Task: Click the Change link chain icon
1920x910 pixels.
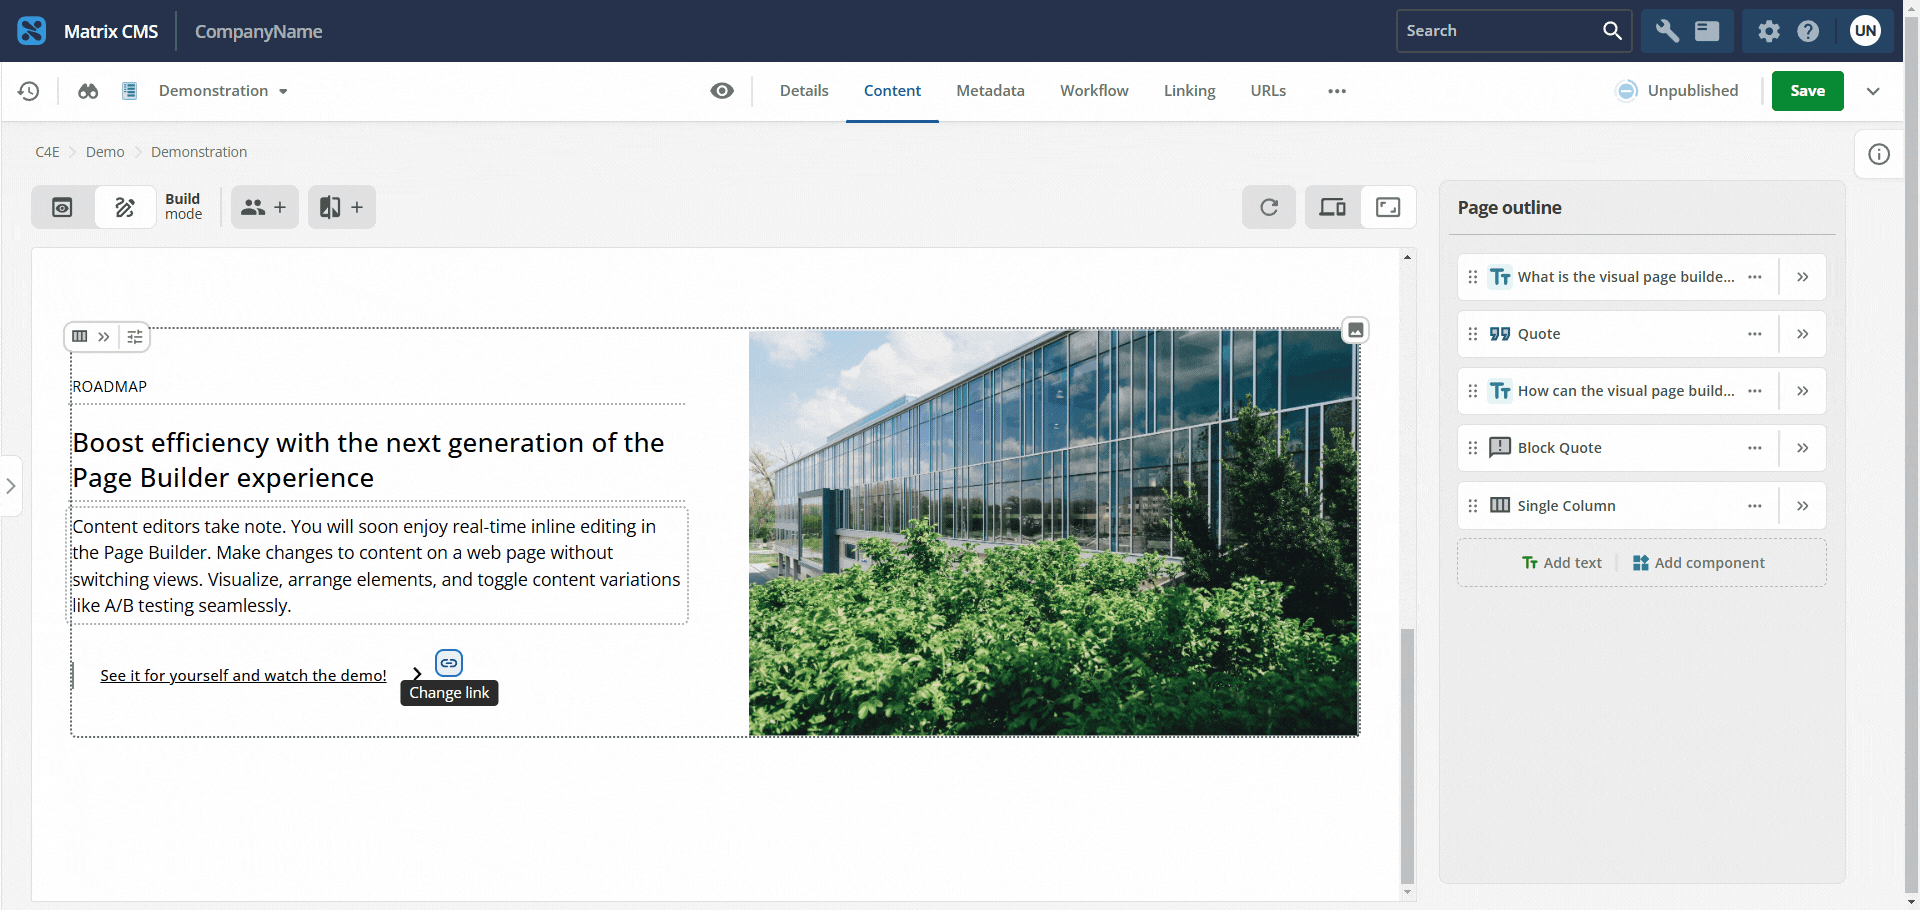Action: point(449,663)
